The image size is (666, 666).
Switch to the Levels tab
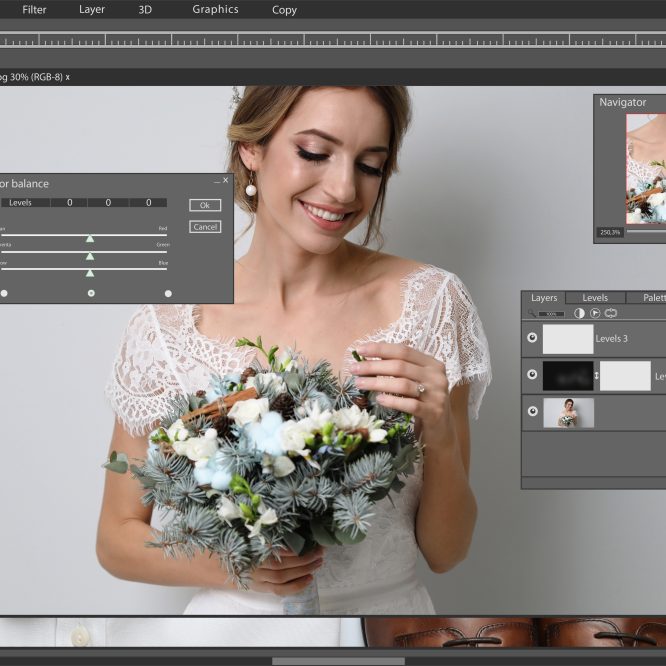coord(595,298)
